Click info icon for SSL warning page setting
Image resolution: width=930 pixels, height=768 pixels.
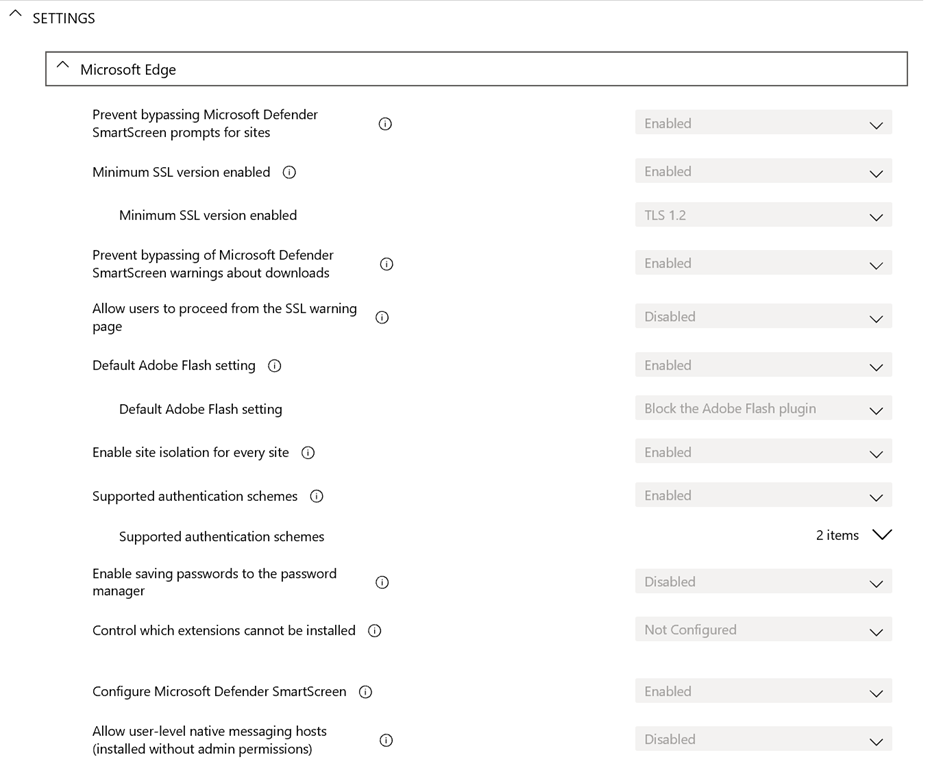click(x=381, y=317)
